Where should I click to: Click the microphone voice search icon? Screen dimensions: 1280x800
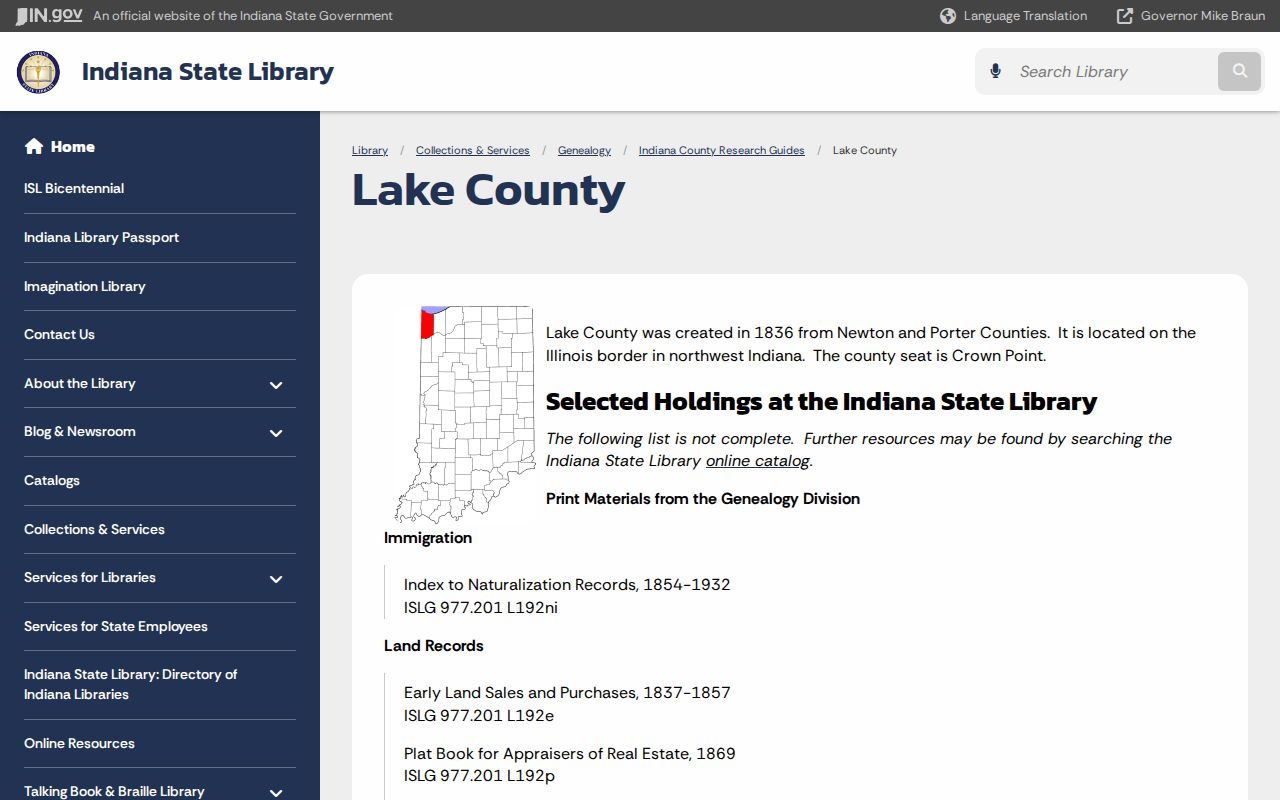(995, 71)
